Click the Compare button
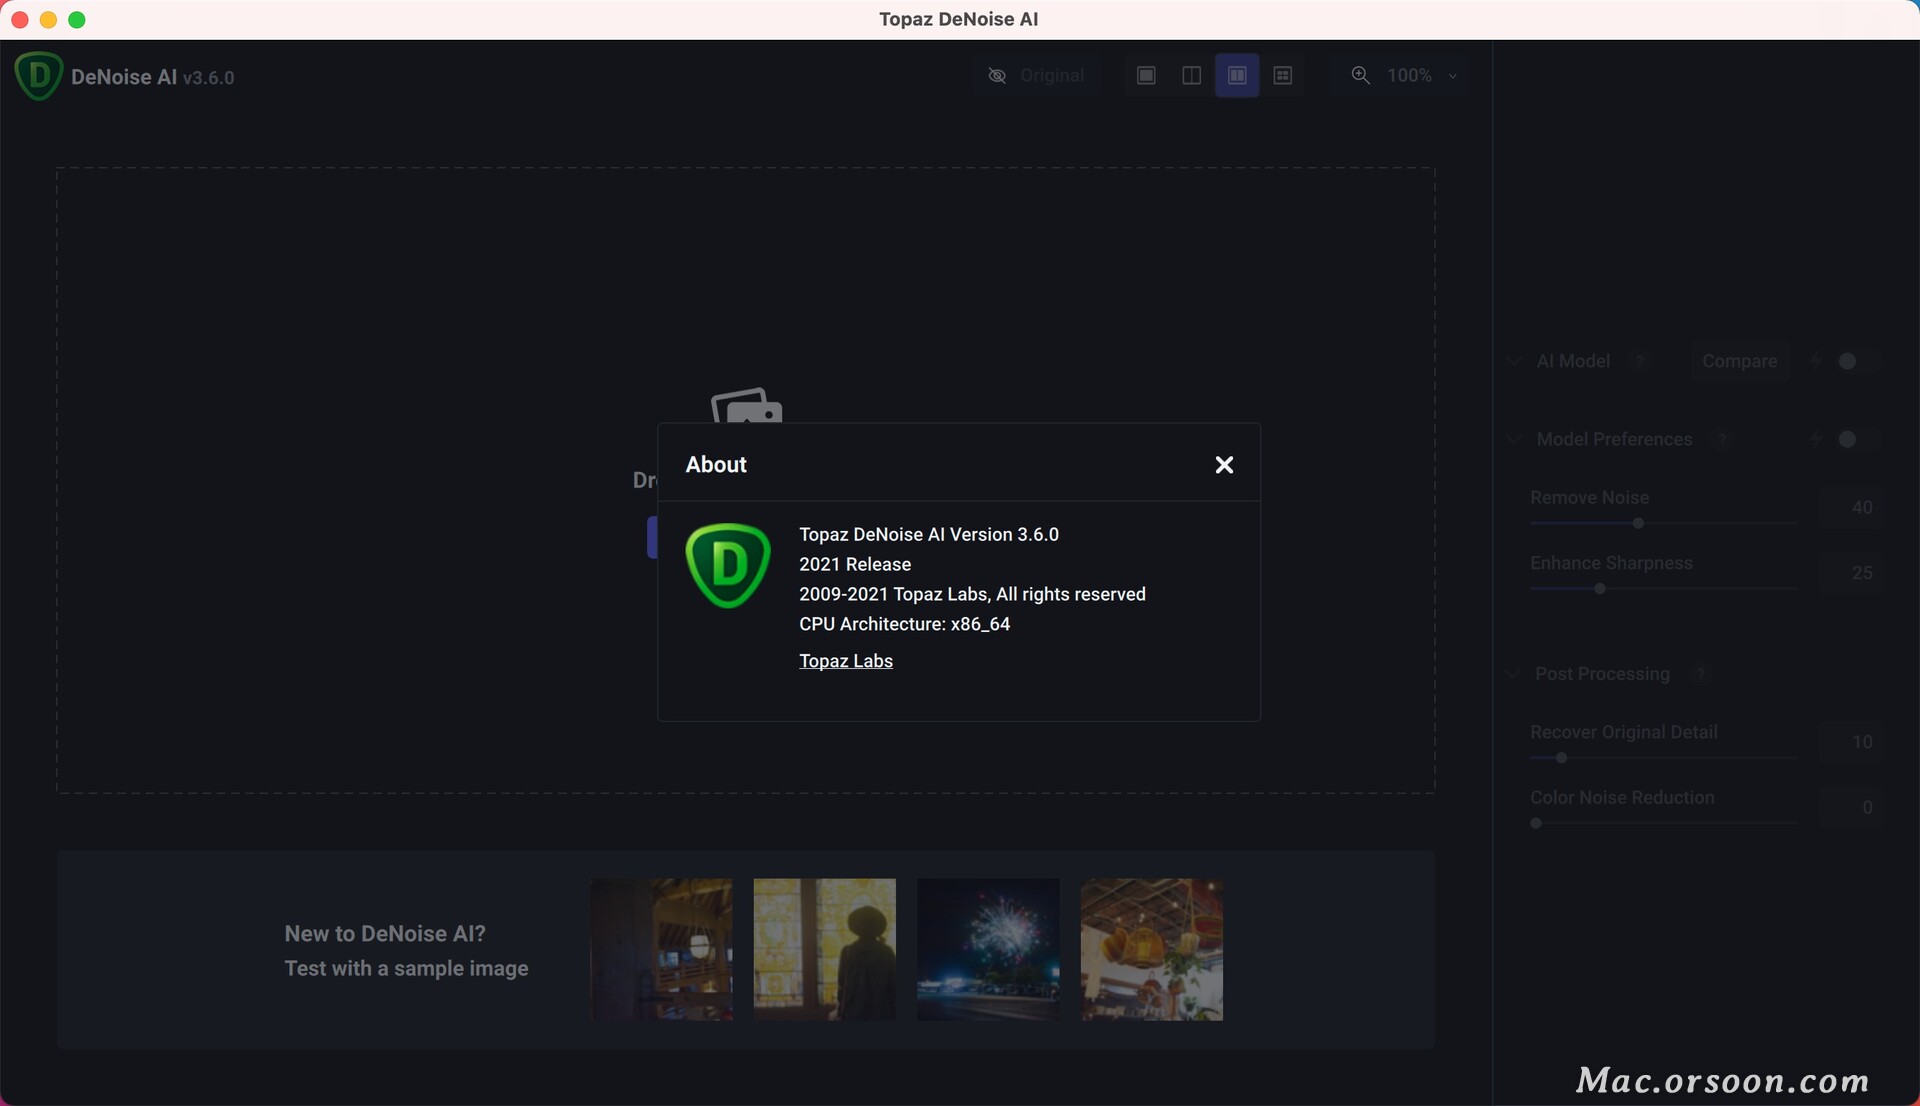 (1739, 361)
